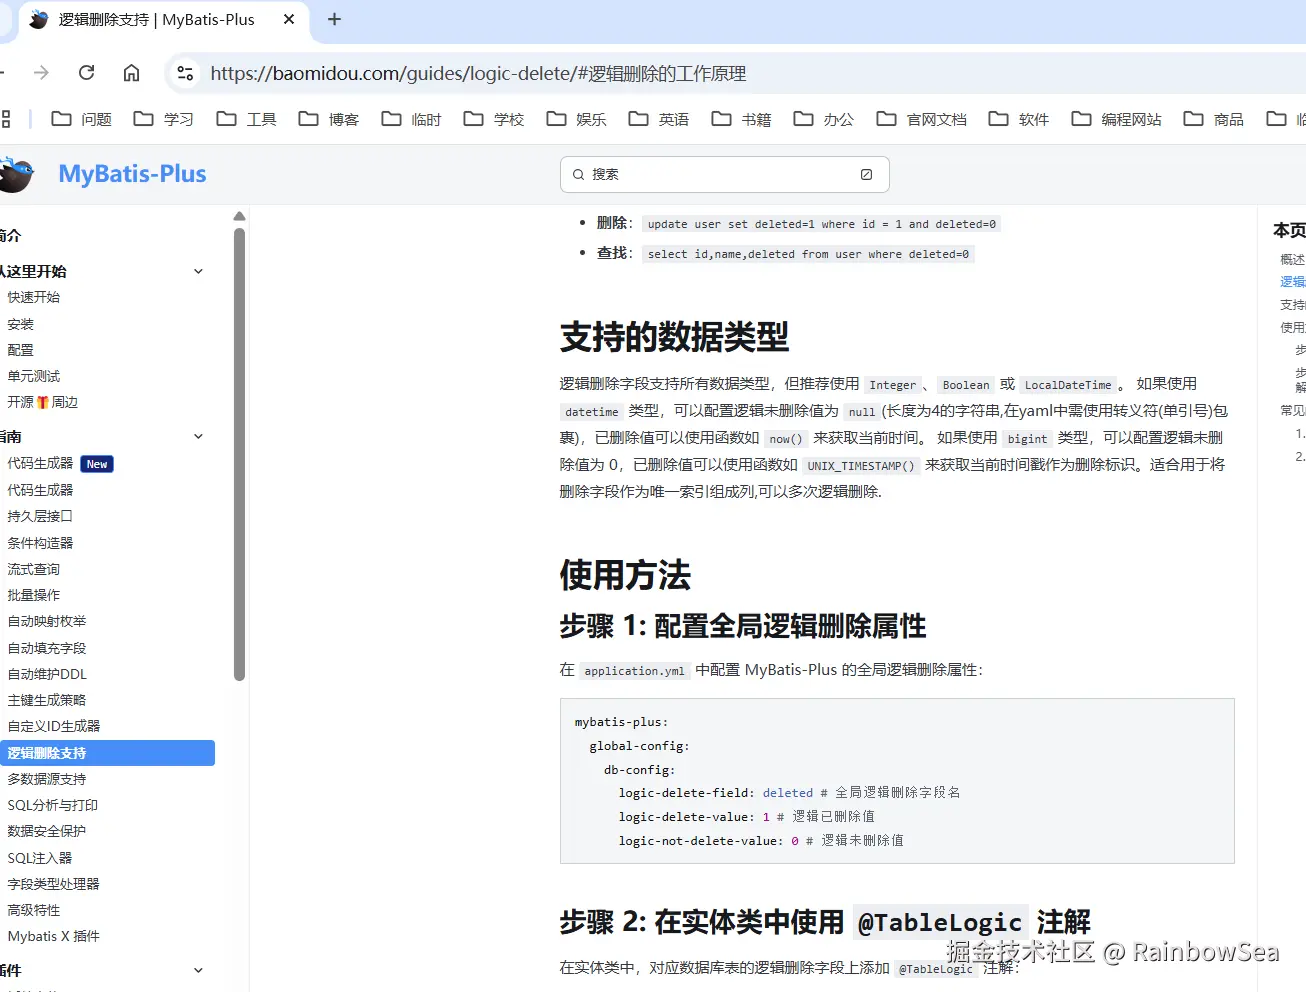Go to the browser home page icon
The width and height of the screenshot is (1306, 992).
point(131,73)
